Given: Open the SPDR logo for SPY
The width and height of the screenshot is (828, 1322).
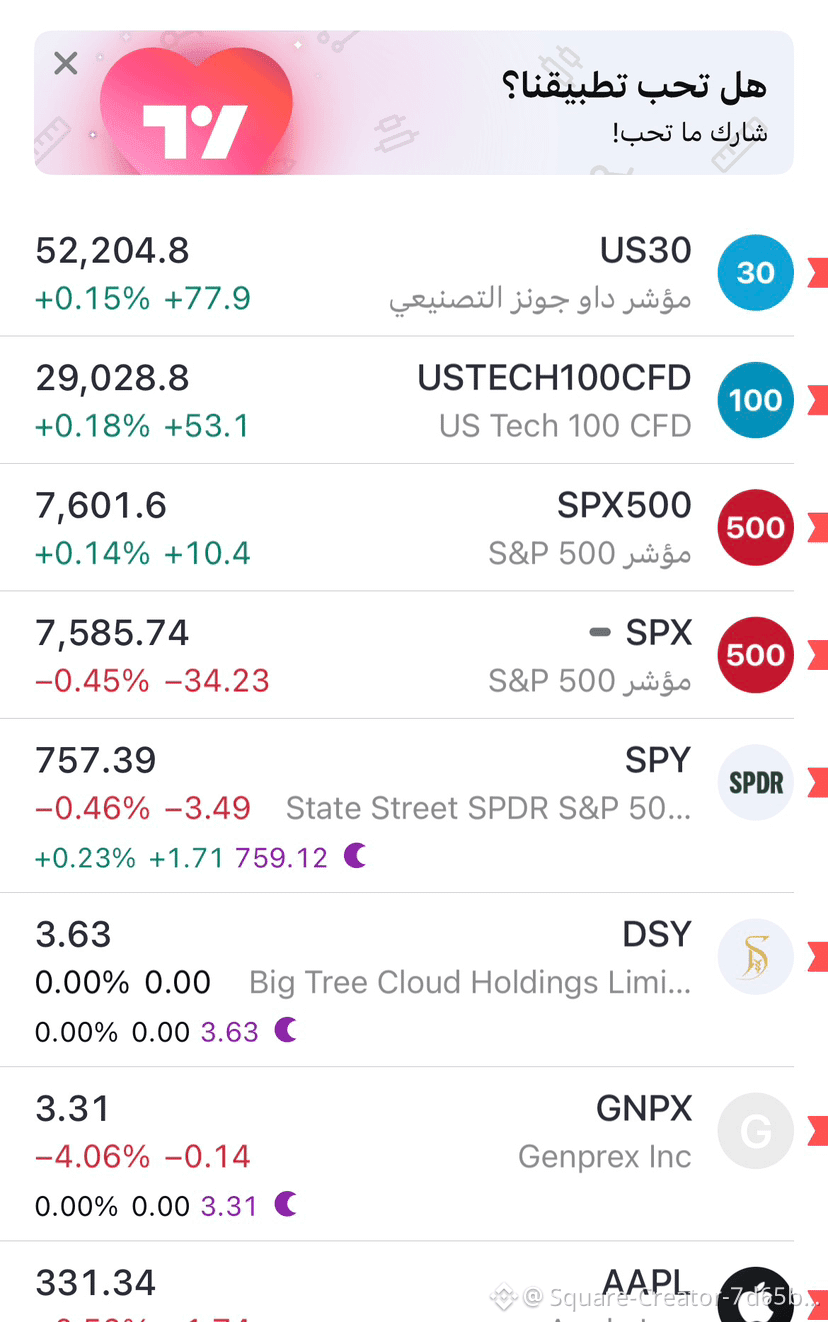Looking at the screenshot, I should click(x=756, y=782).
